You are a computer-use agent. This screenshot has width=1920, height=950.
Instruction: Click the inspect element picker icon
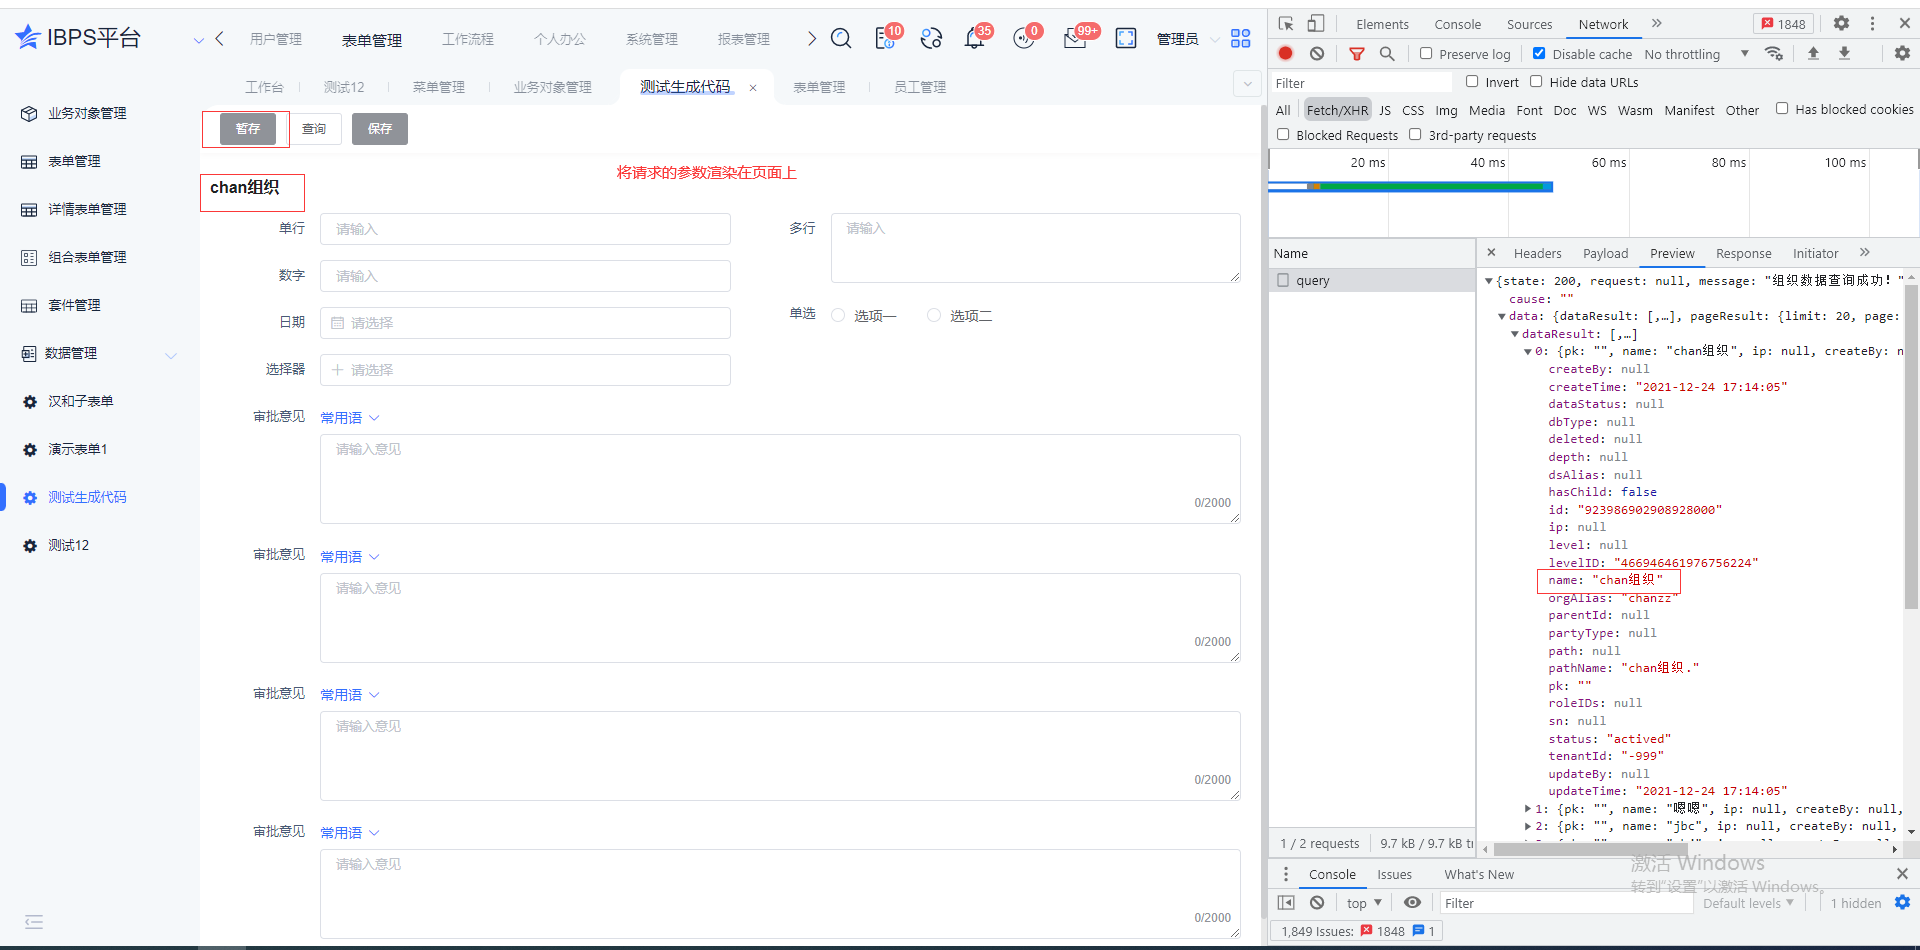pyautogui.click(x=1286, y=24)
